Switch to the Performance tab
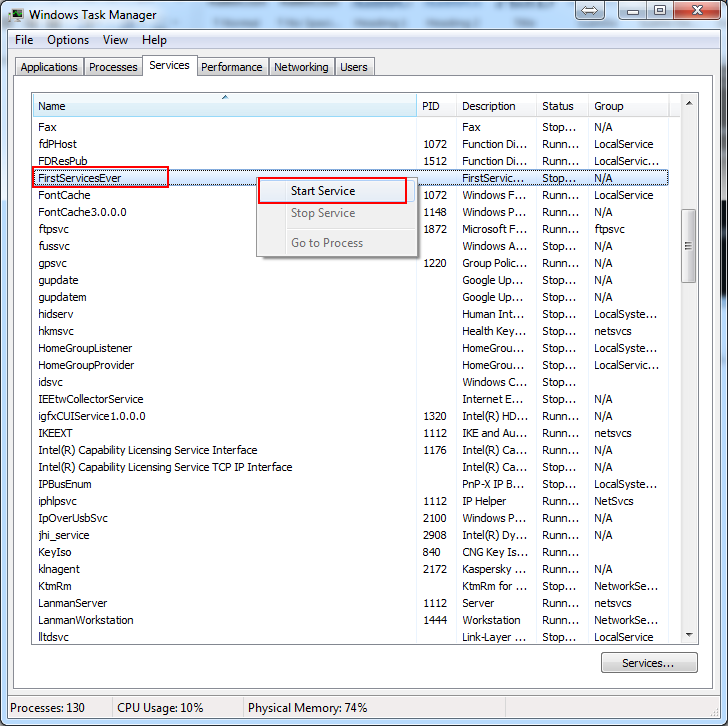 pyautogui.click(x=231, y=67)
